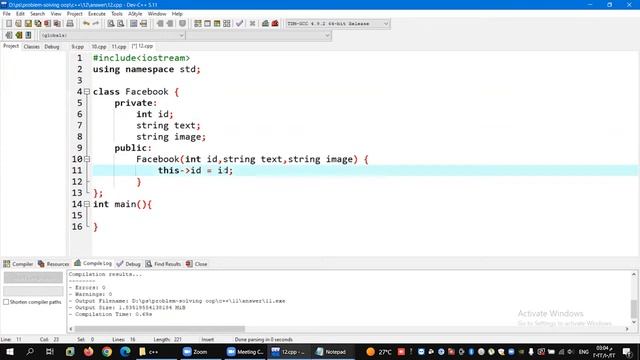Click the Save toolbar icon
The image size is (640, 360).
[28, 24]
